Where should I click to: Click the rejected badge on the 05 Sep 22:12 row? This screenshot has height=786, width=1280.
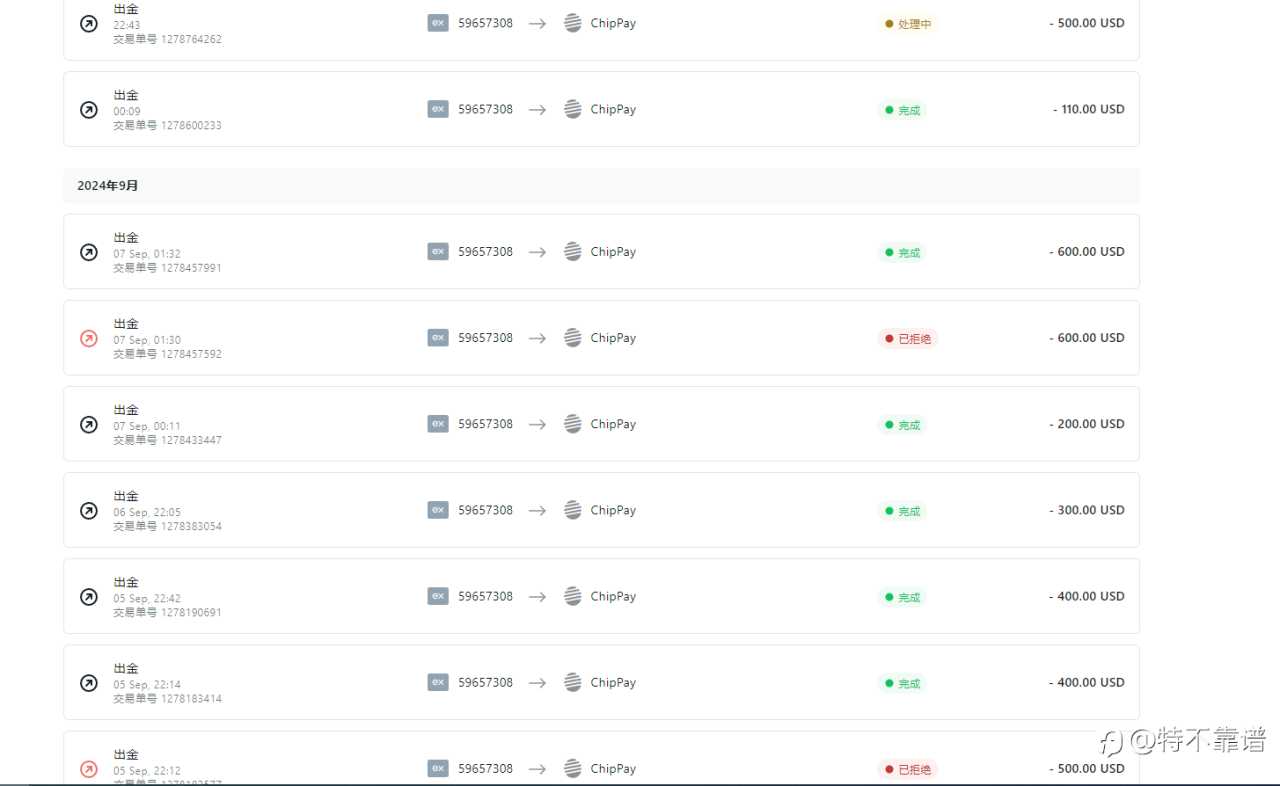tap(908, 769)
